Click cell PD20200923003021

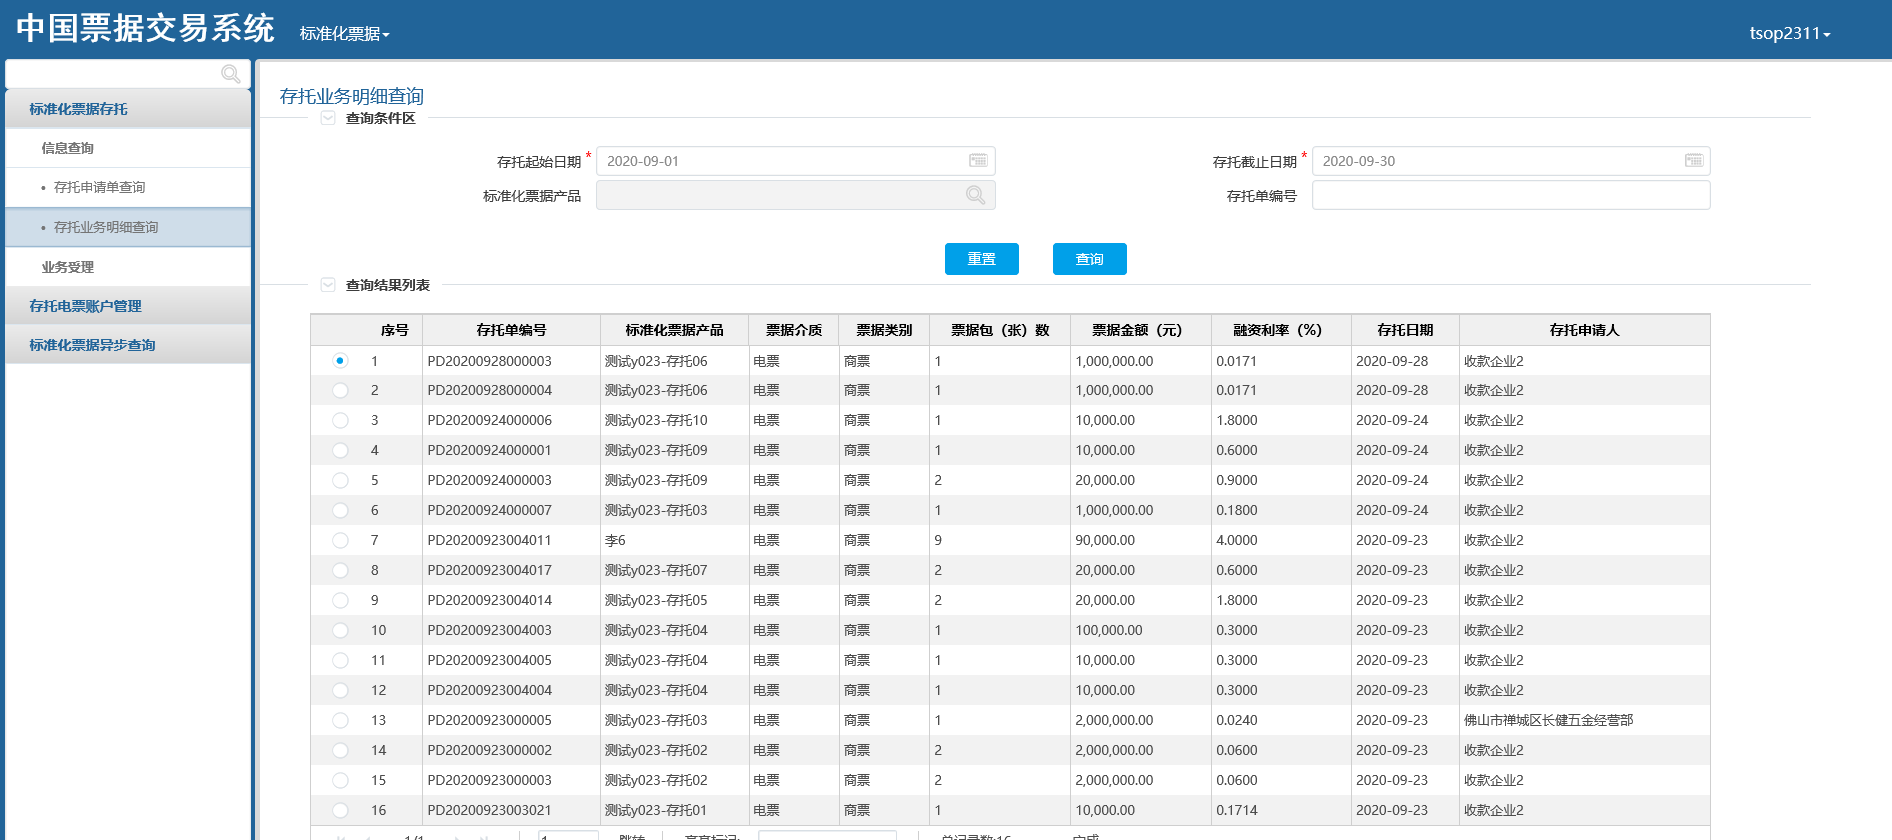coord(490,810)
